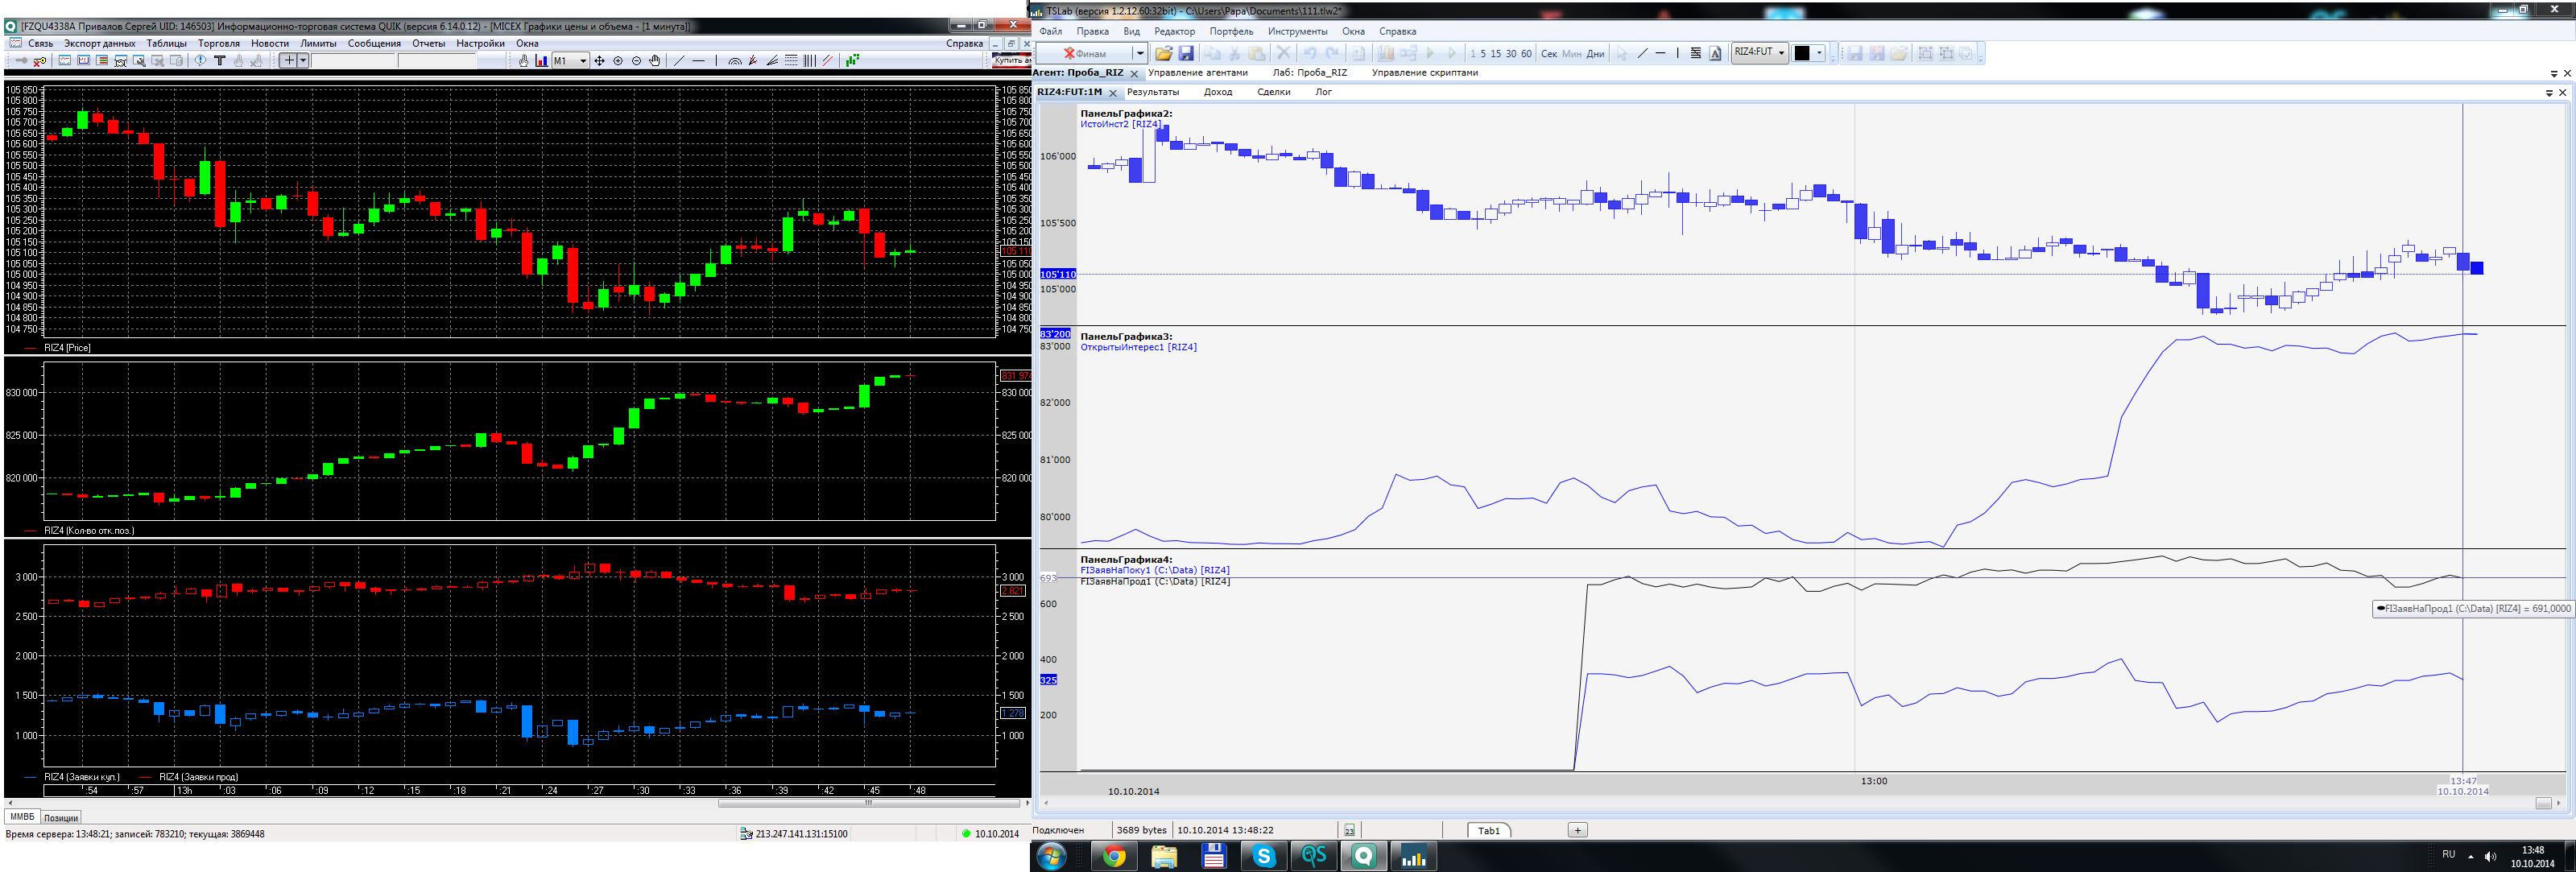2576x872 pixels.
Task: Open the RIZ4:FUT instrument dropdown
Action: [x=1781, y=53]
